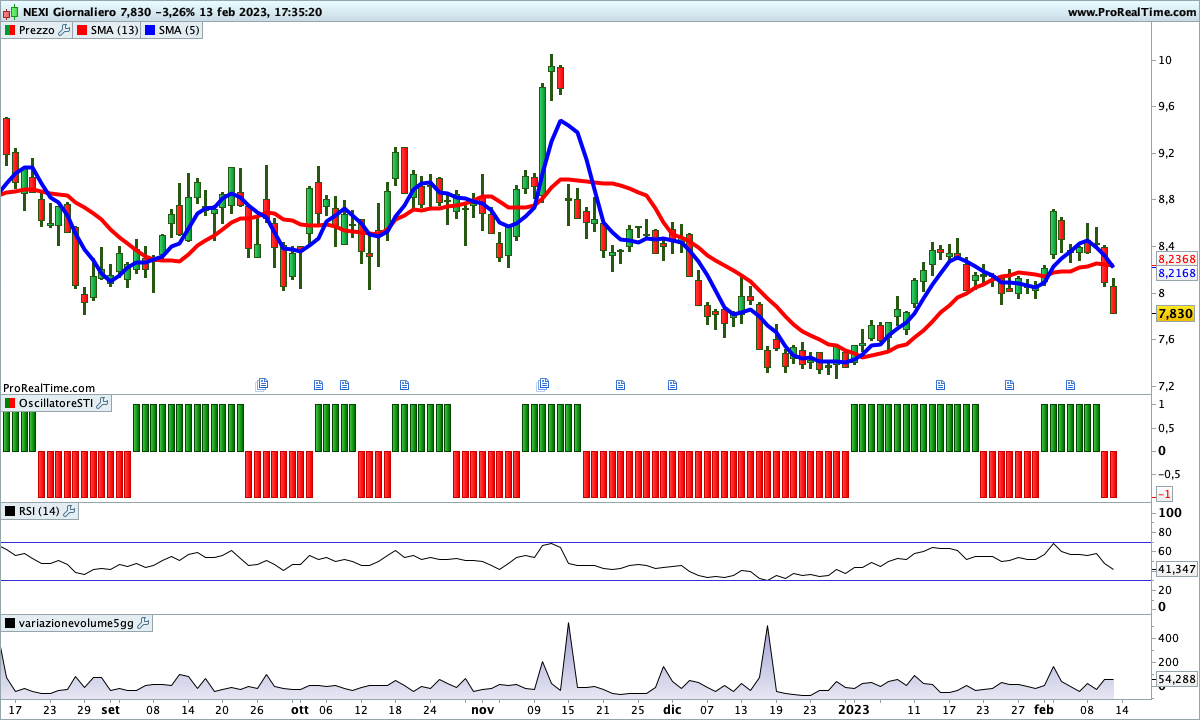Image resolution: width=1200 pixels, height=720 pixels.
Task: Click the ott label on date axis
Action: pos(300,709)
